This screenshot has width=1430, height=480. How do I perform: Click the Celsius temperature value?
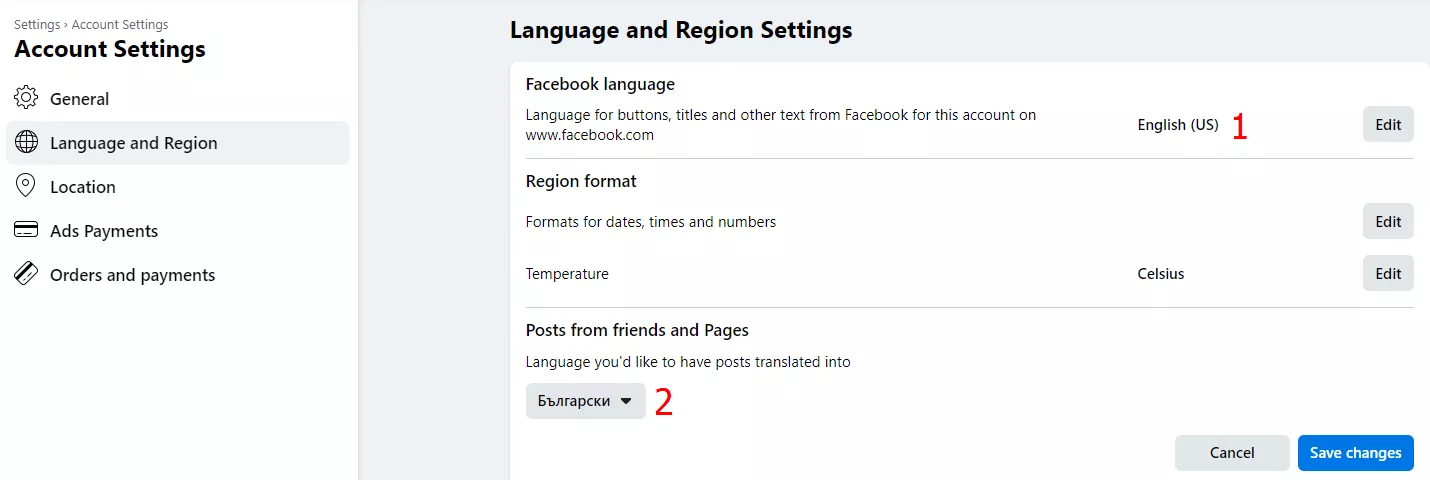point(1161,274)
